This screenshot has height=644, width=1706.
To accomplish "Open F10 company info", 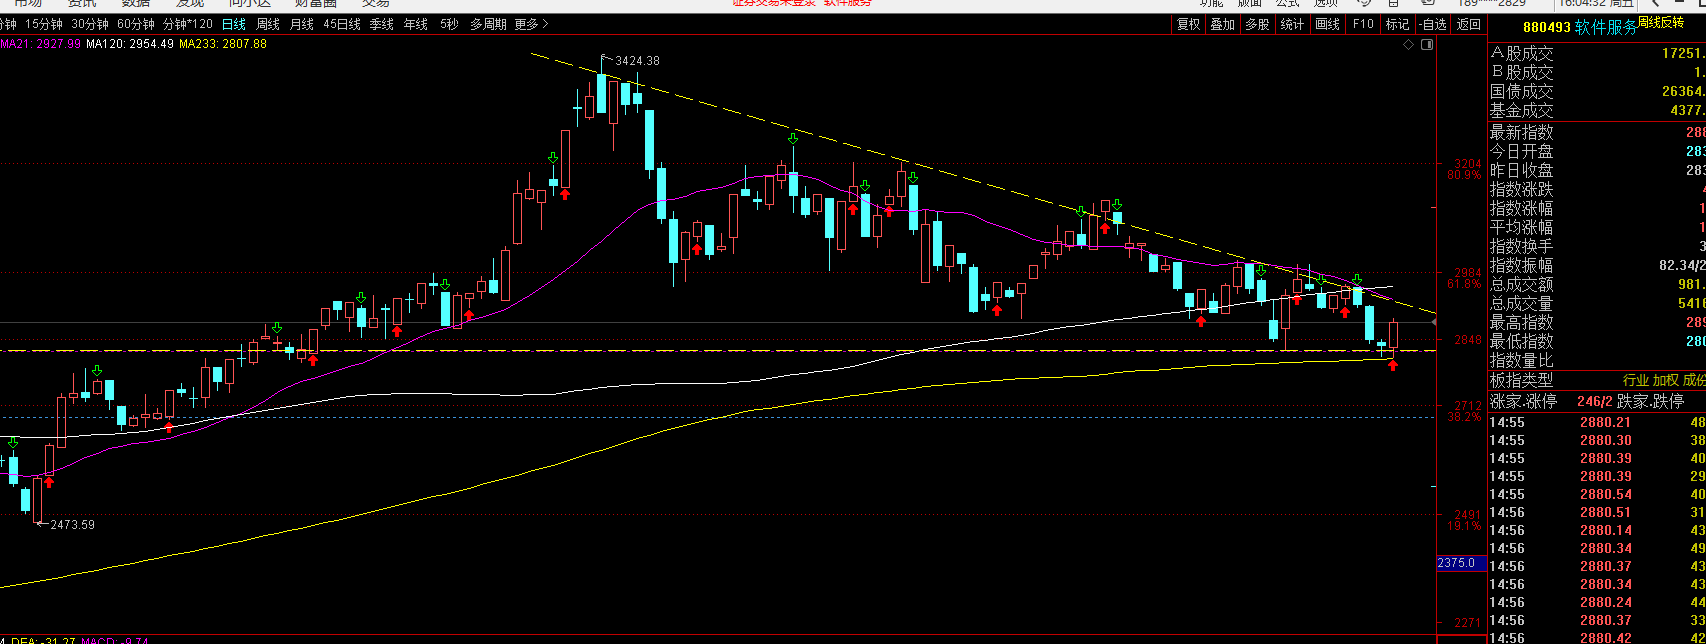I will (x=1362, y=24).
